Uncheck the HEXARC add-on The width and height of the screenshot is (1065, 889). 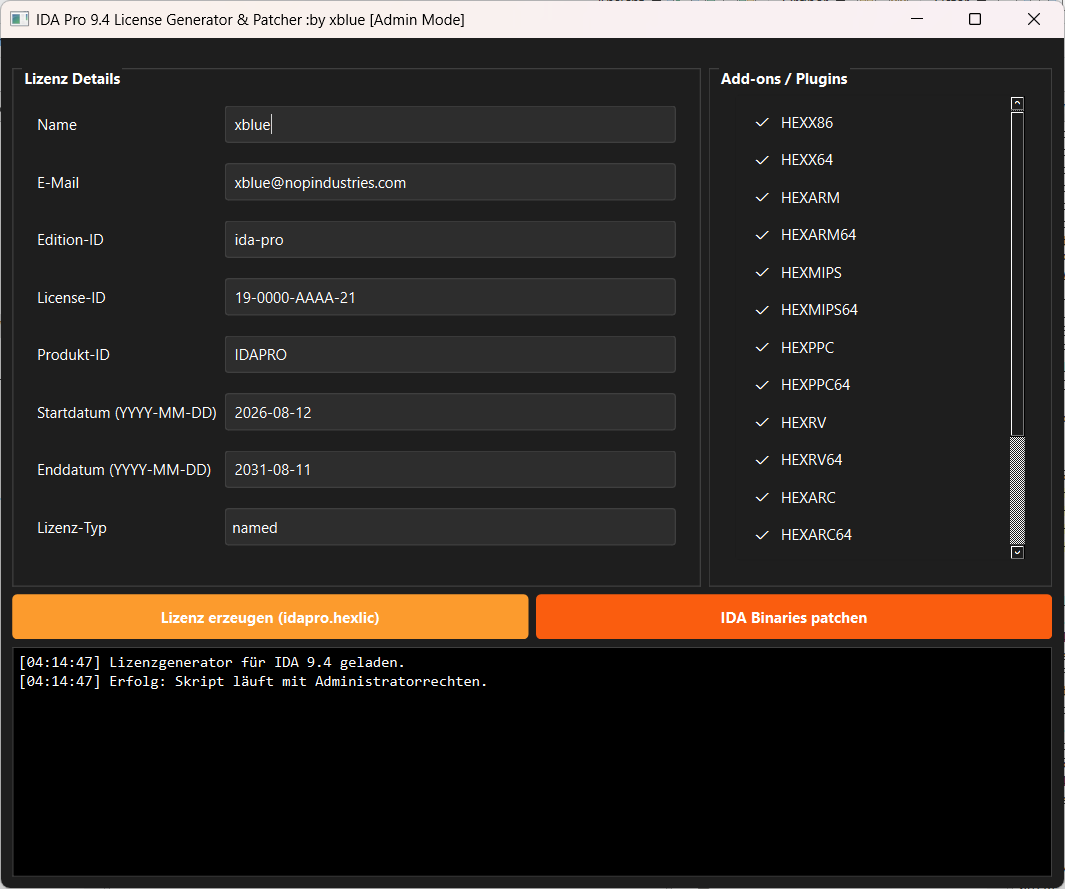(x=762, y=498)
